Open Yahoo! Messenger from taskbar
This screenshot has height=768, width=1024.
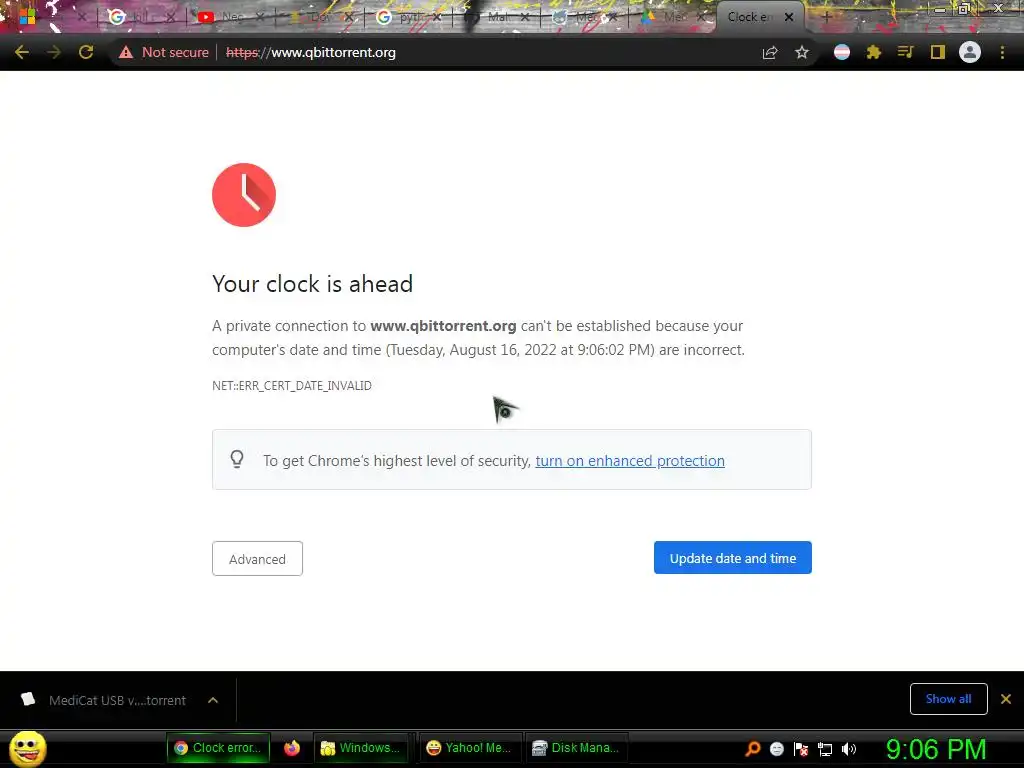(468, 748)
